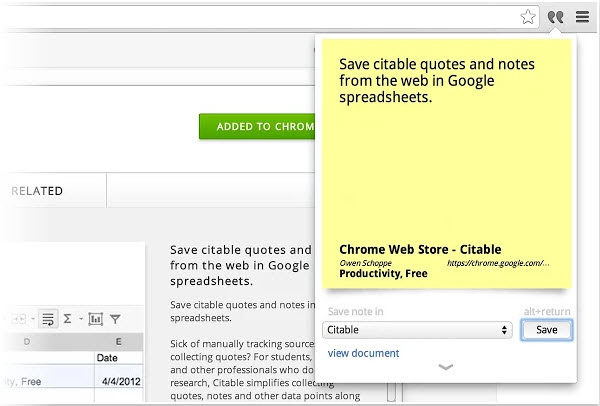Click the insert chart icon
The image size is (600, 406).
click(96, 319)
